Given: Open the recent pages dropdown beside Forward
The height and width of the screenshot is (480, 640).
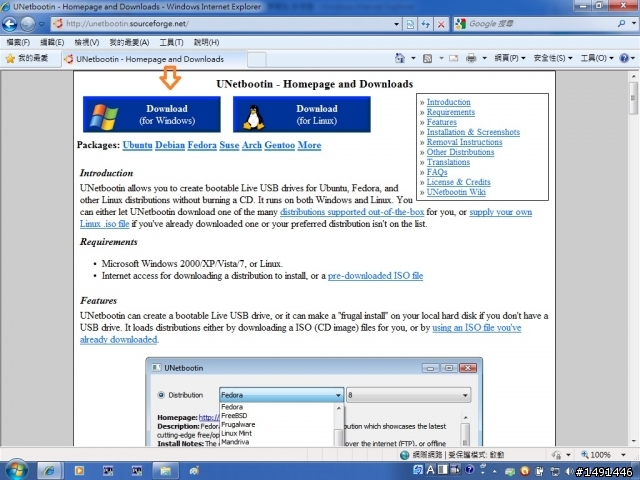Looking at the screenshot, I should (41, 24).
